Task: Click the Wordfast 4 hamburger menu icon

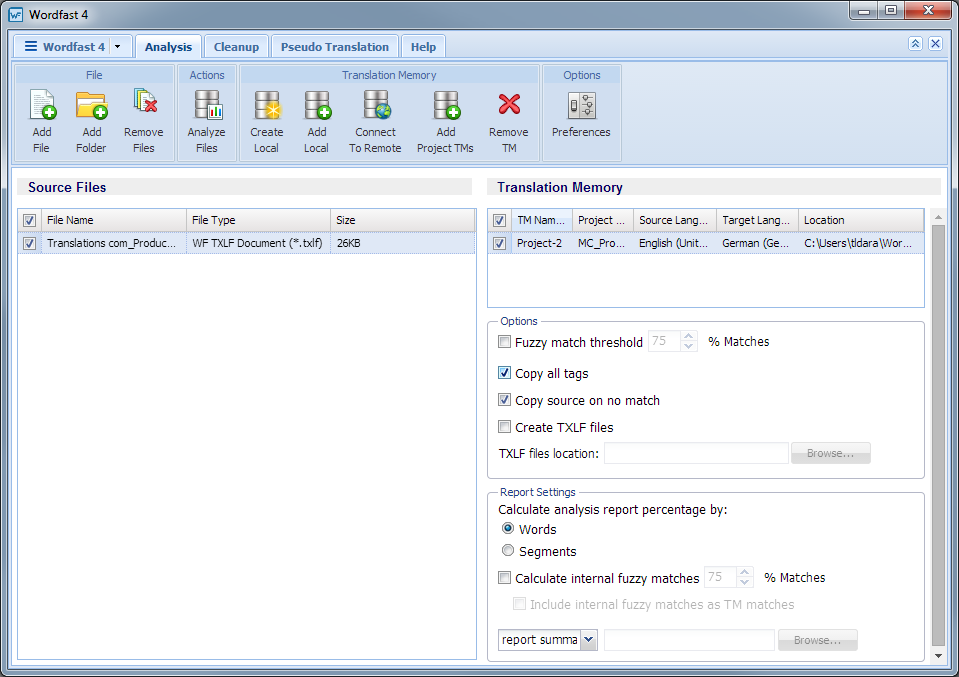Action: 31,46
